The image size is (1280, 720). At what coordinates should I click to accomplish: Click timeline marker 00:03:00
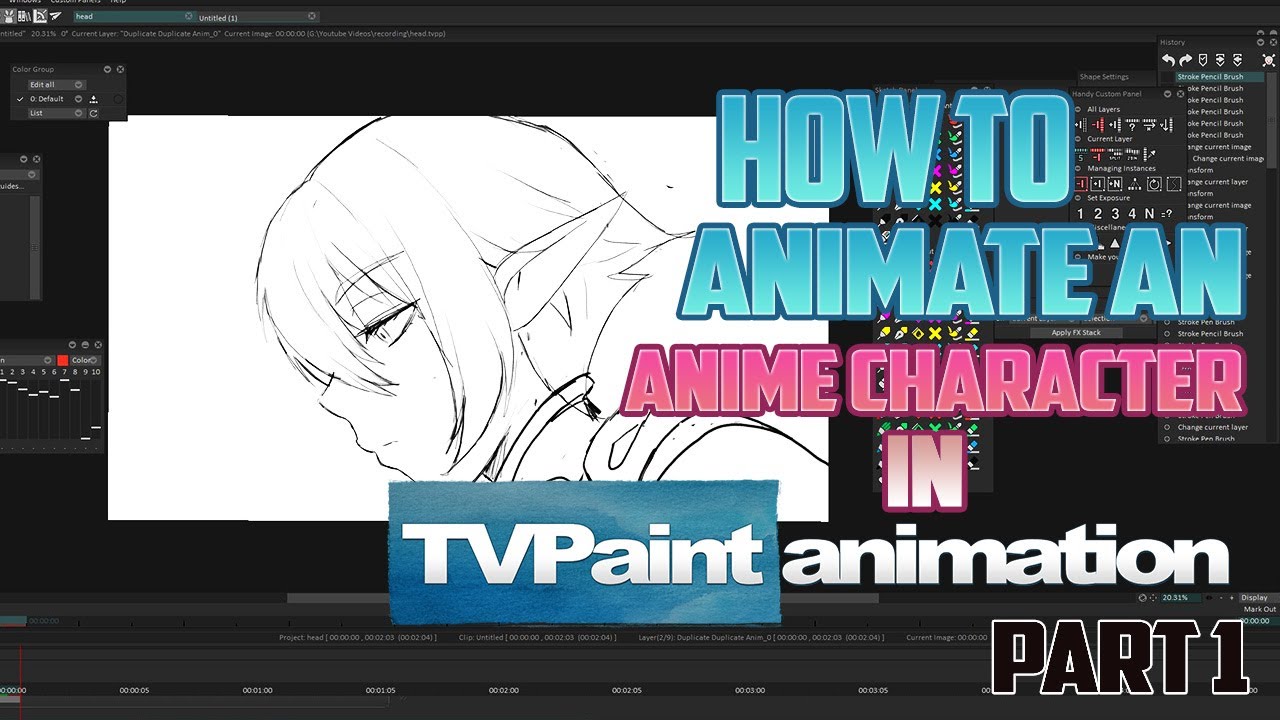tap(749, 690)
